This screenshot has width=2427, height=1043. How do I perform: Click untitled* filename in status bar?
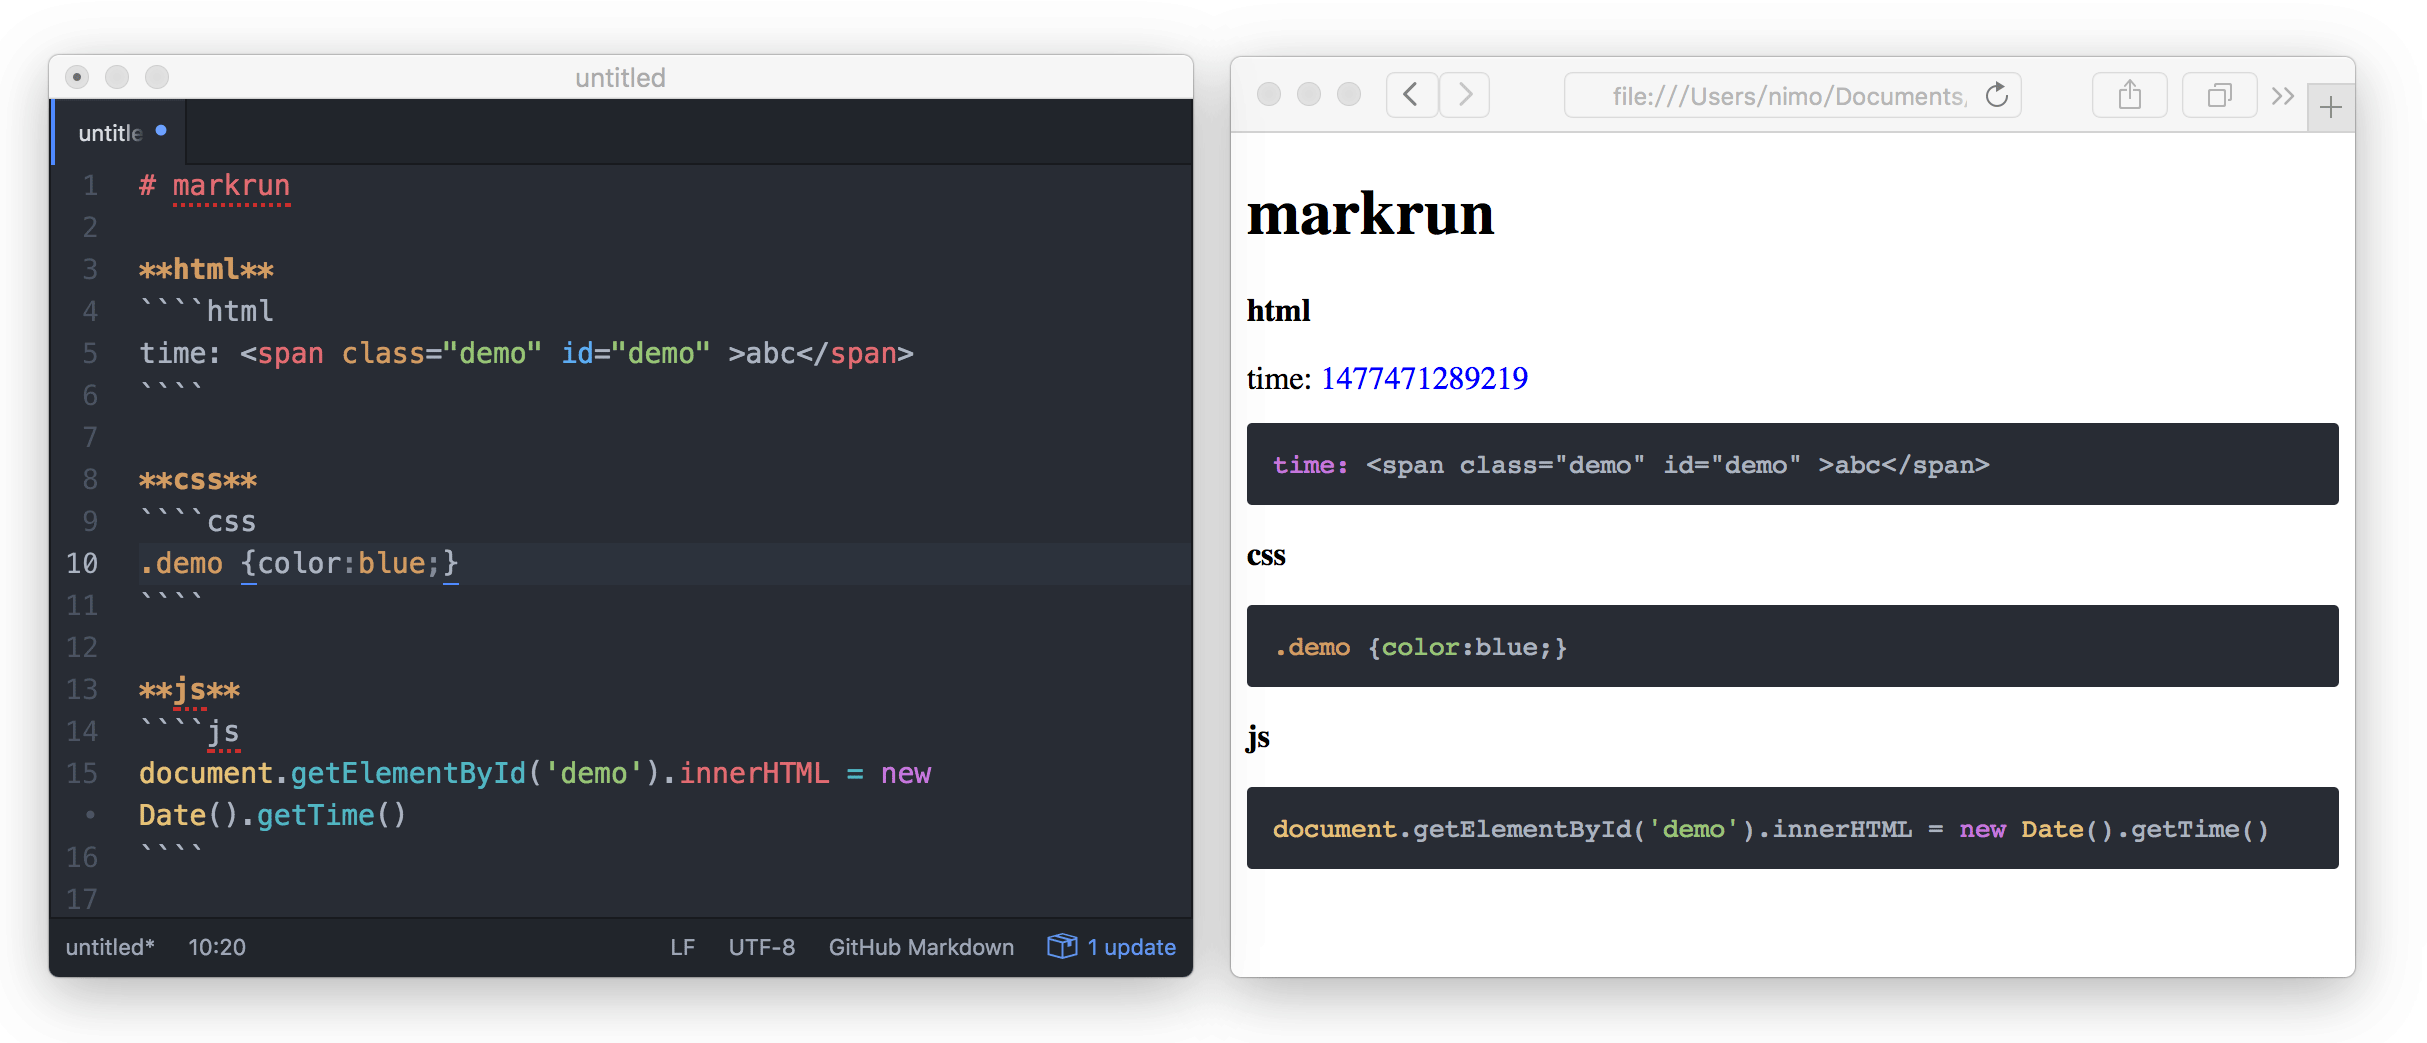pos(110,947)
